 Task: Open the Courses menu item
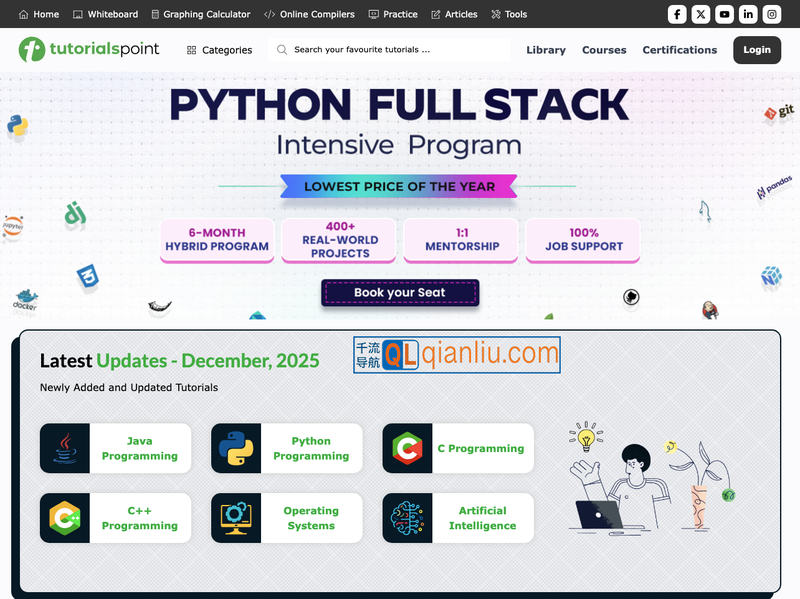pyautogui.click(x=604, y=50)
